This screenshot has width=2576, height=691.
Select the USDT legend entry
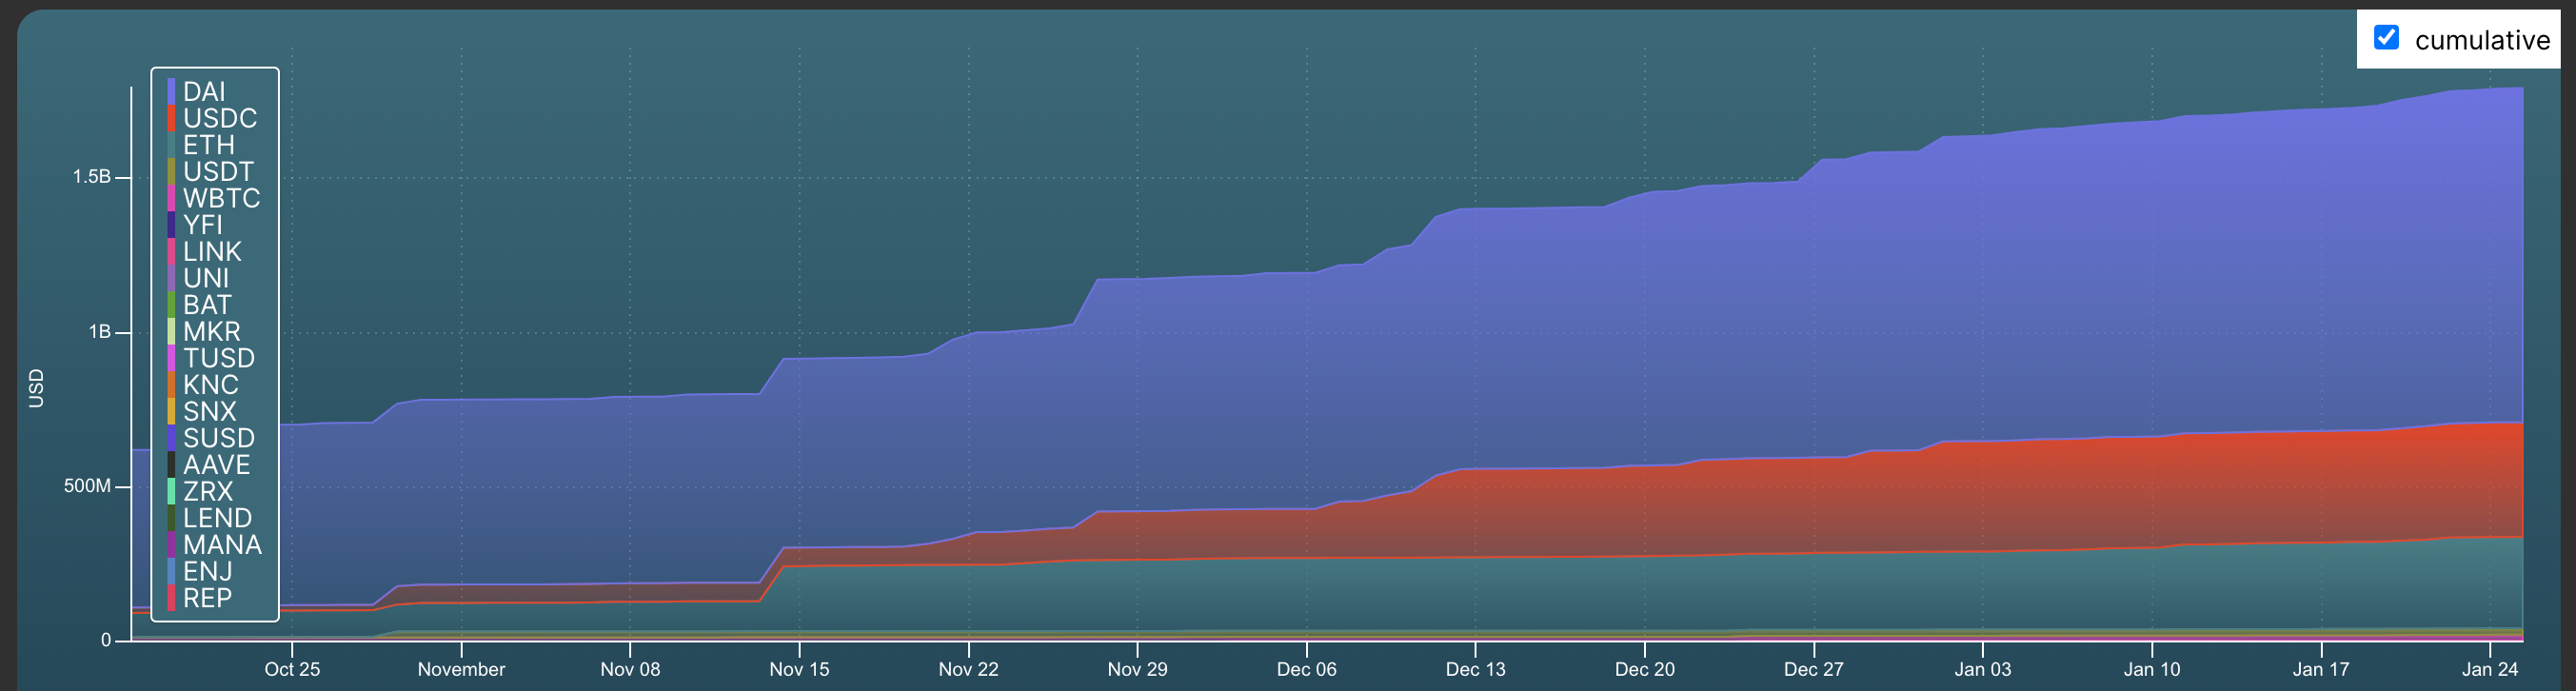point(211,172)
